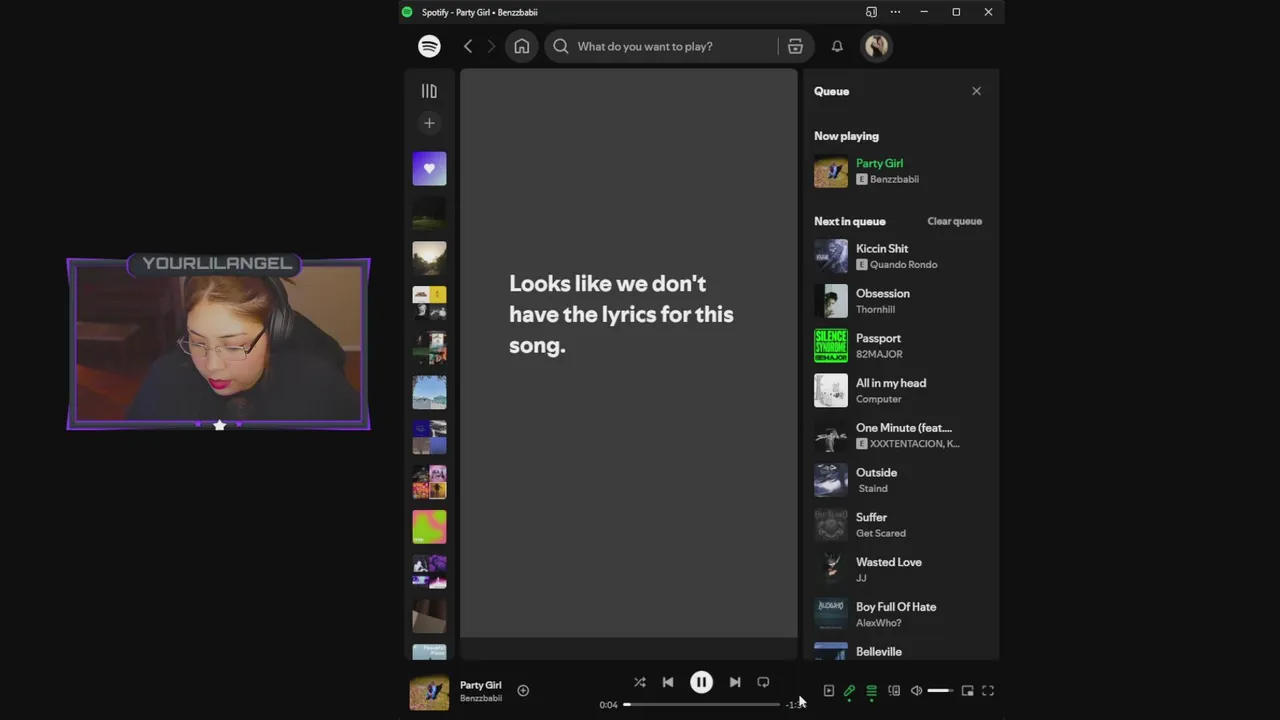Add Party Girl to Liked Songs

[523, 690]
